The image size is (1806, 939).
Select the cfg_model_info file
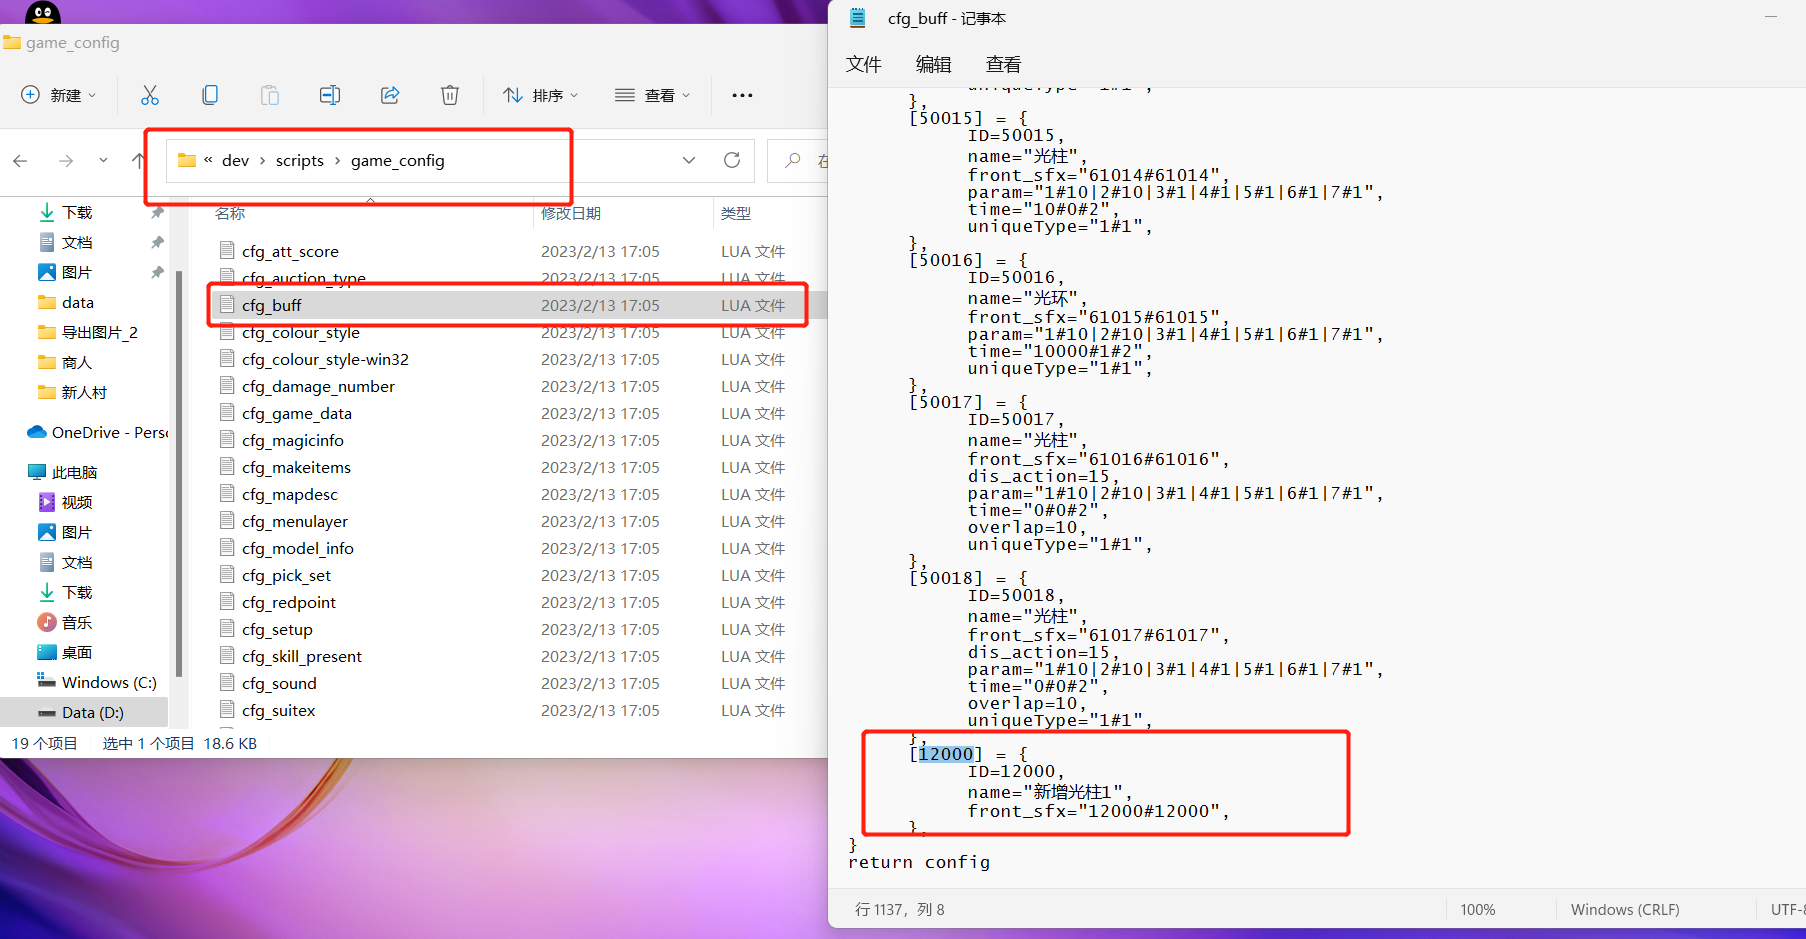pyautogui.click(x=298, y=548)
